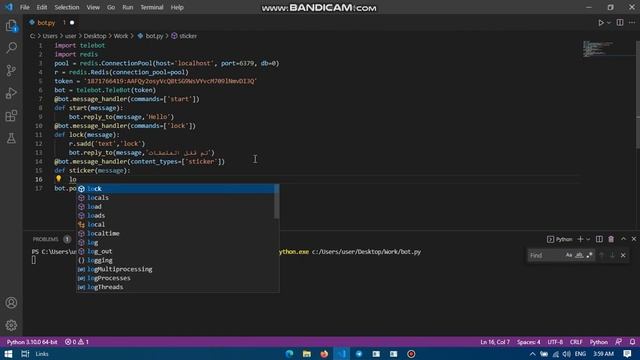
Task: Open the editor More Actions ellipsis
Action: pyautogui.click(x=632, y=23)
